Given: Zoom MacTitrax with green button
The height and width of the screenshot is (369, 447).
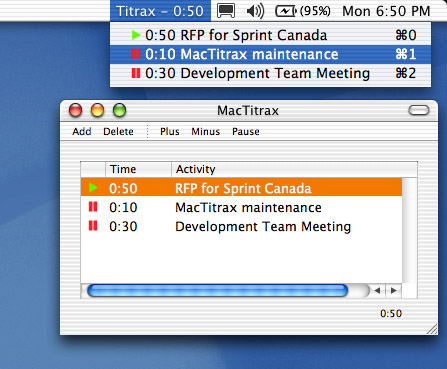Looking at the screenshot, I should coord(119,110).
